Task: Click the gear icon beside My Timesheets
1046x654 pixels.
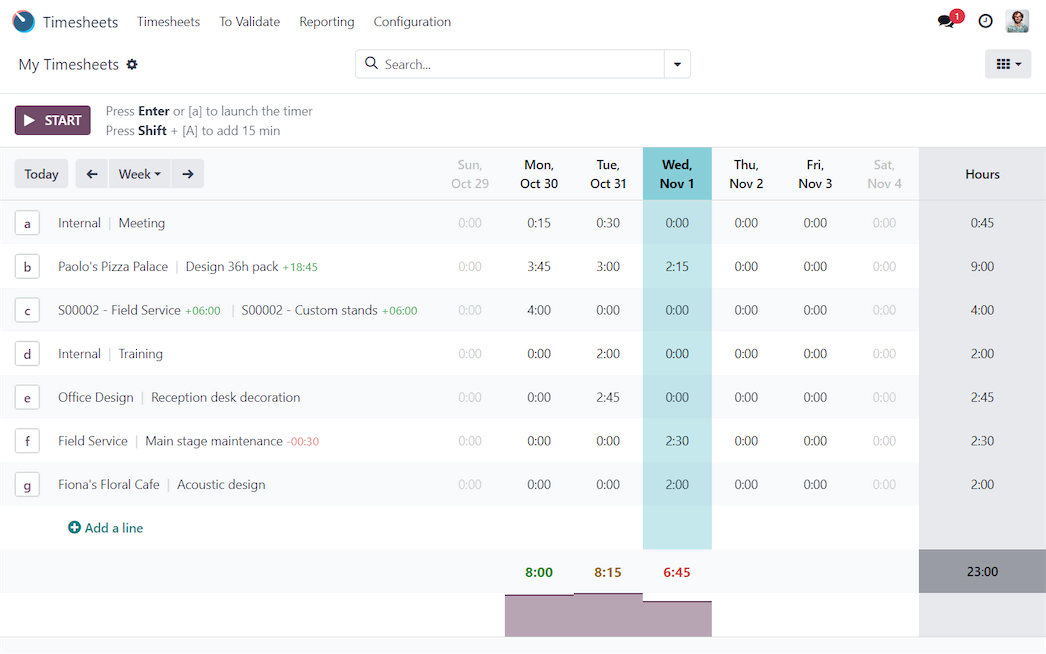Action: pos(132,65)
